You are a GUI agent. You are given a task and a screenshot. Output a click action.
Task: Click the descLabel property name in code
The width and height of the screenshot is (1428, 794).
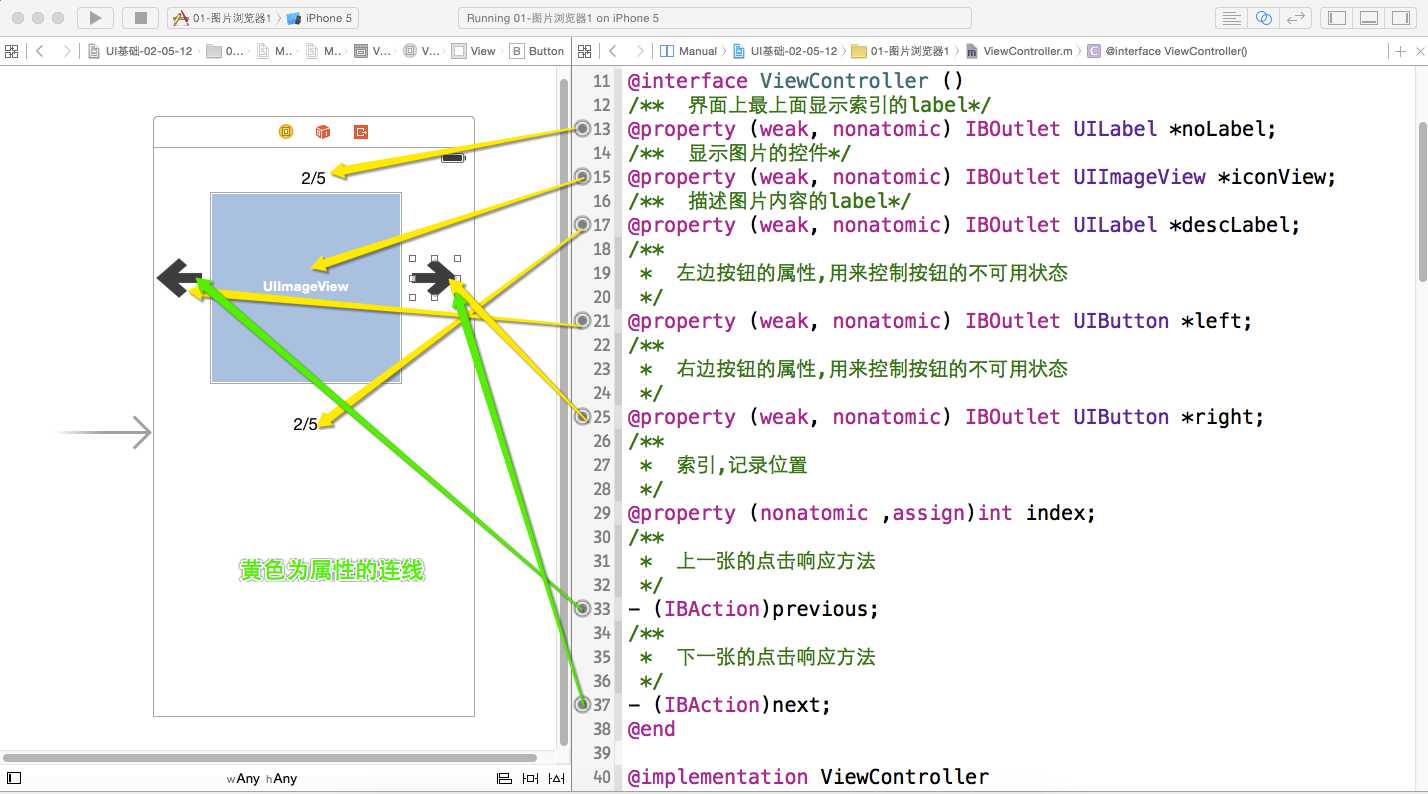tap(1234, 225)
